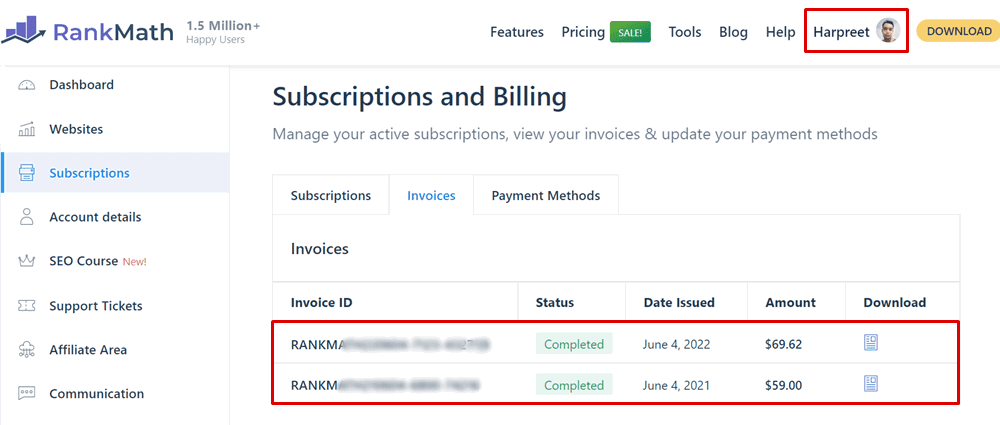Click the SEO Course crown icon
Screen dimensions: 1000x425
(27, 261)
